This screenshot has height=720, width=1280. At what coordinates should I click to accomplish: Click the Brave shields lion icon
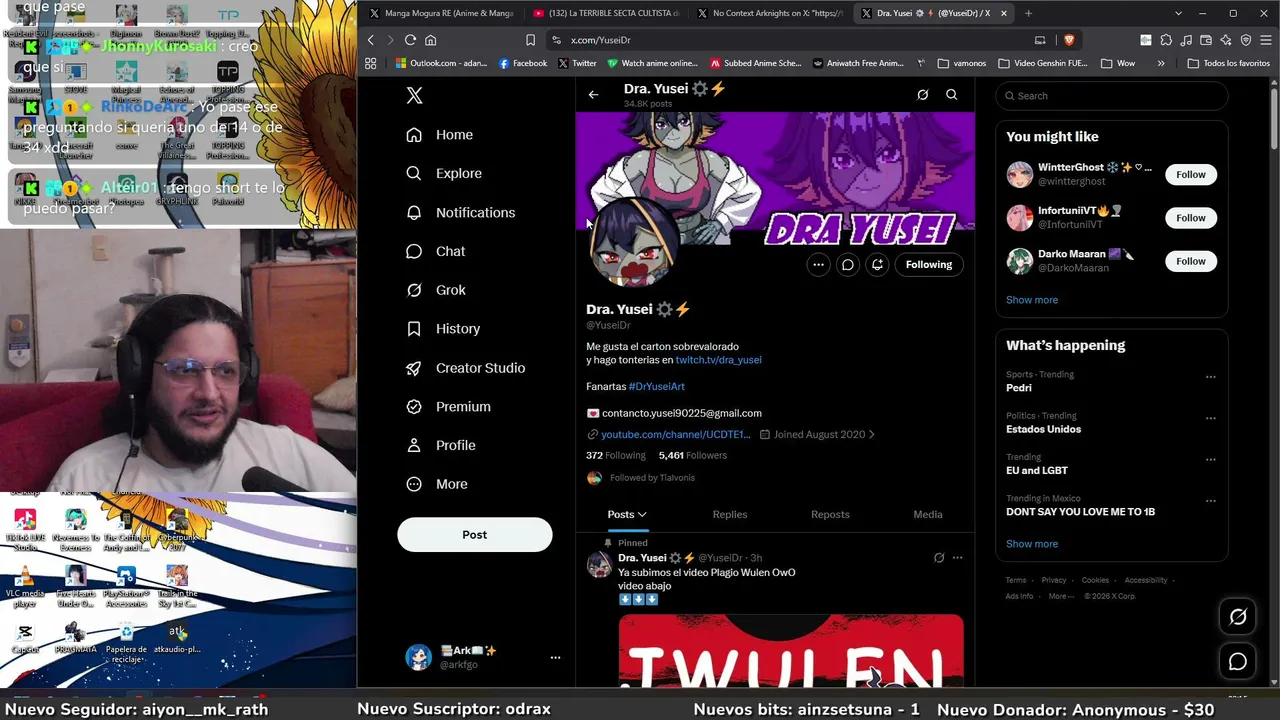[1069, 40]
